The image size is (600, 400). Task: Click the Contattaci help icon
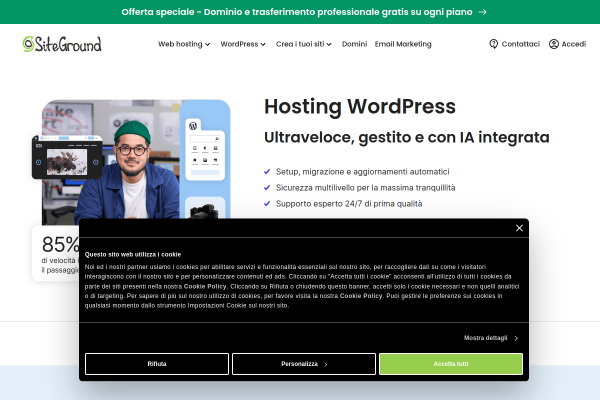(494, 44)
